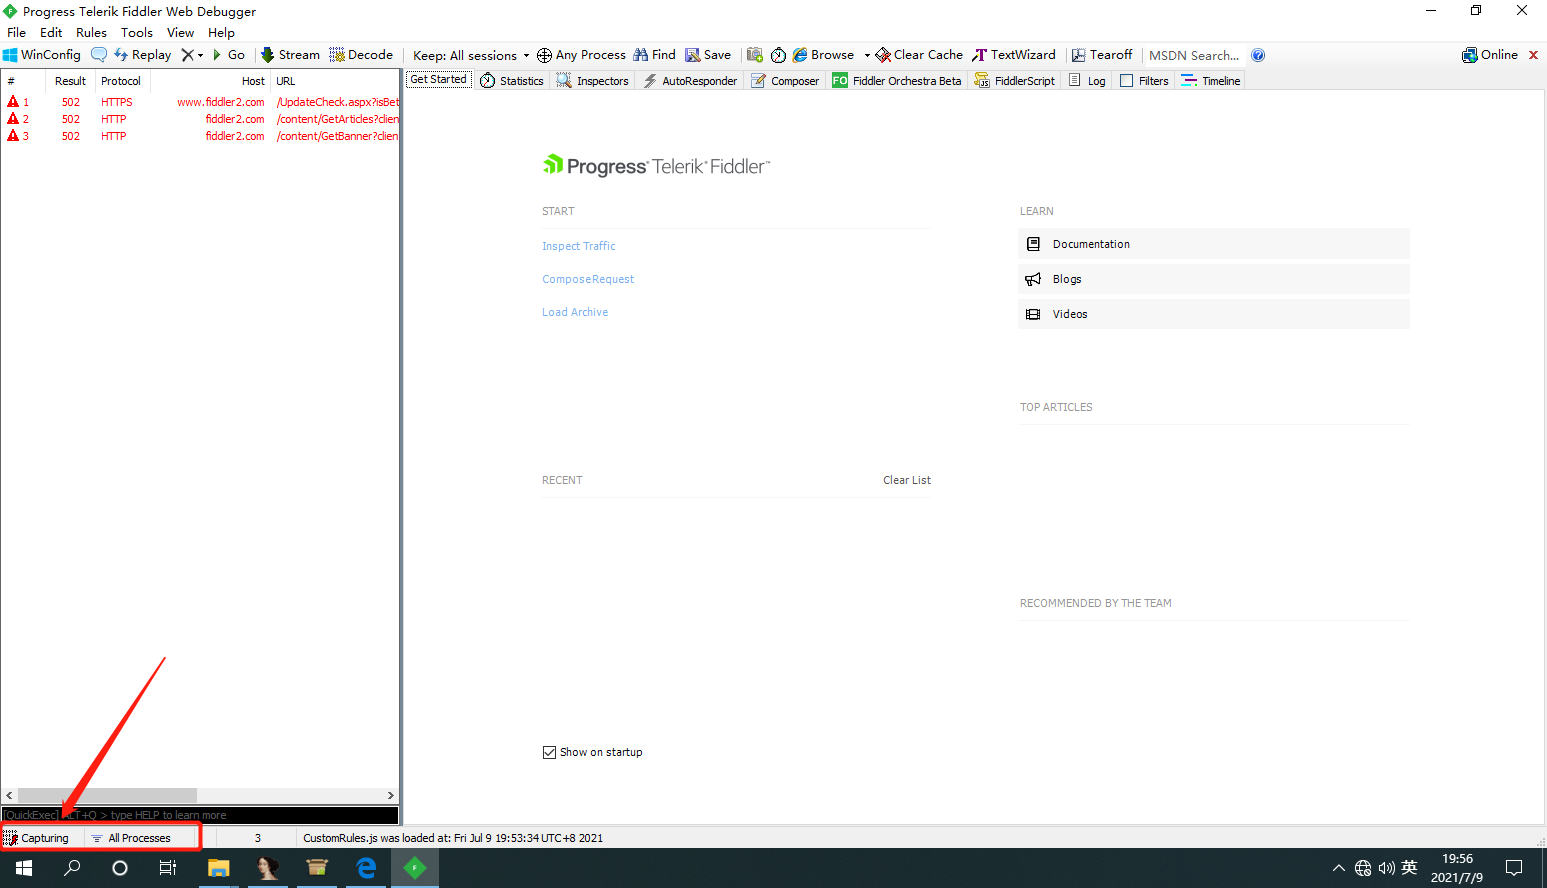Toggle Capturing in the status bar

pyautogui.click(x=37, y=838)
